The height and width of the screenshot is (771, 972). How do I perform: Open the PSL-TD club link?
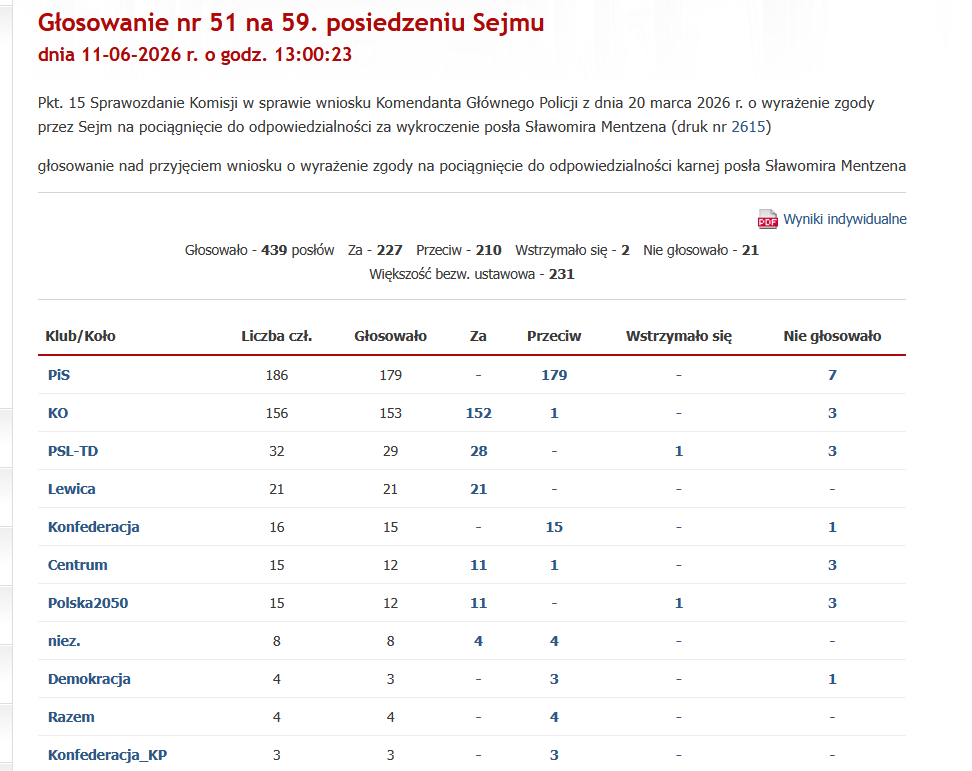(x=73, y=451)
